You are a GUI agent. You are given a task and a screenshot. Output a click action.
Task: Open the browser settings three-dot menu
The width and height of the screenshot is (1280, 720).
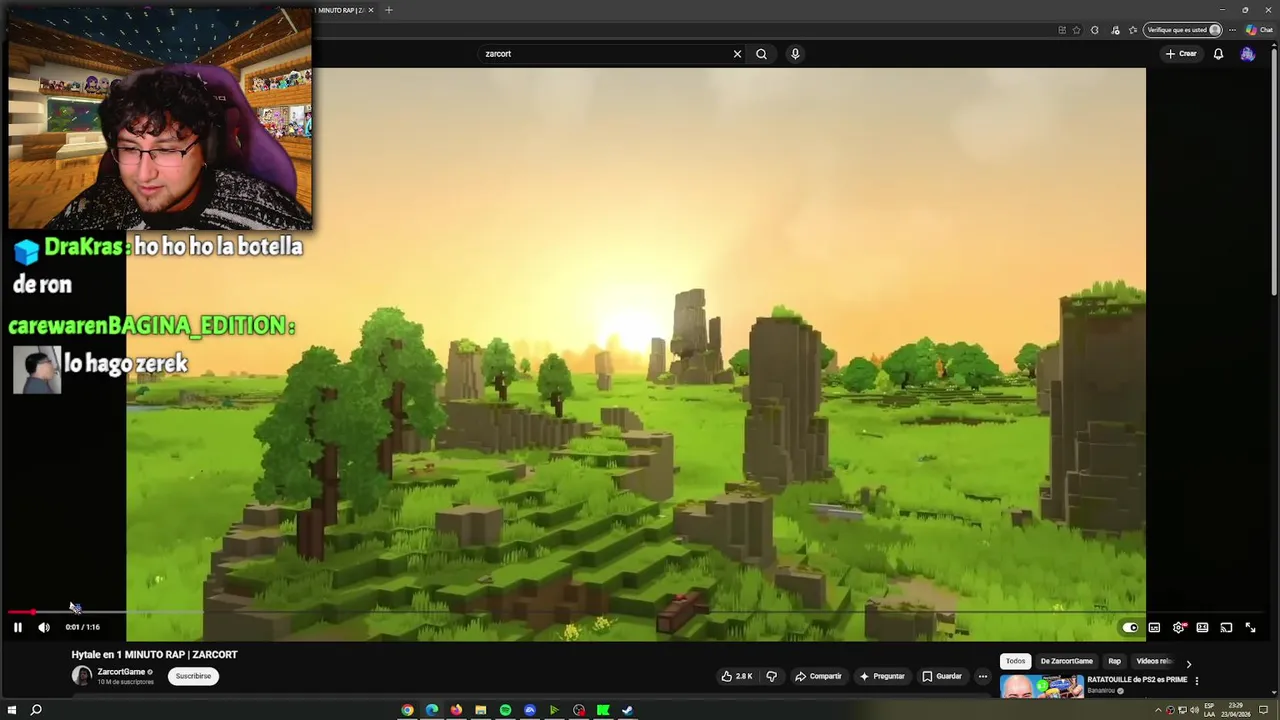coord(1232,30)
